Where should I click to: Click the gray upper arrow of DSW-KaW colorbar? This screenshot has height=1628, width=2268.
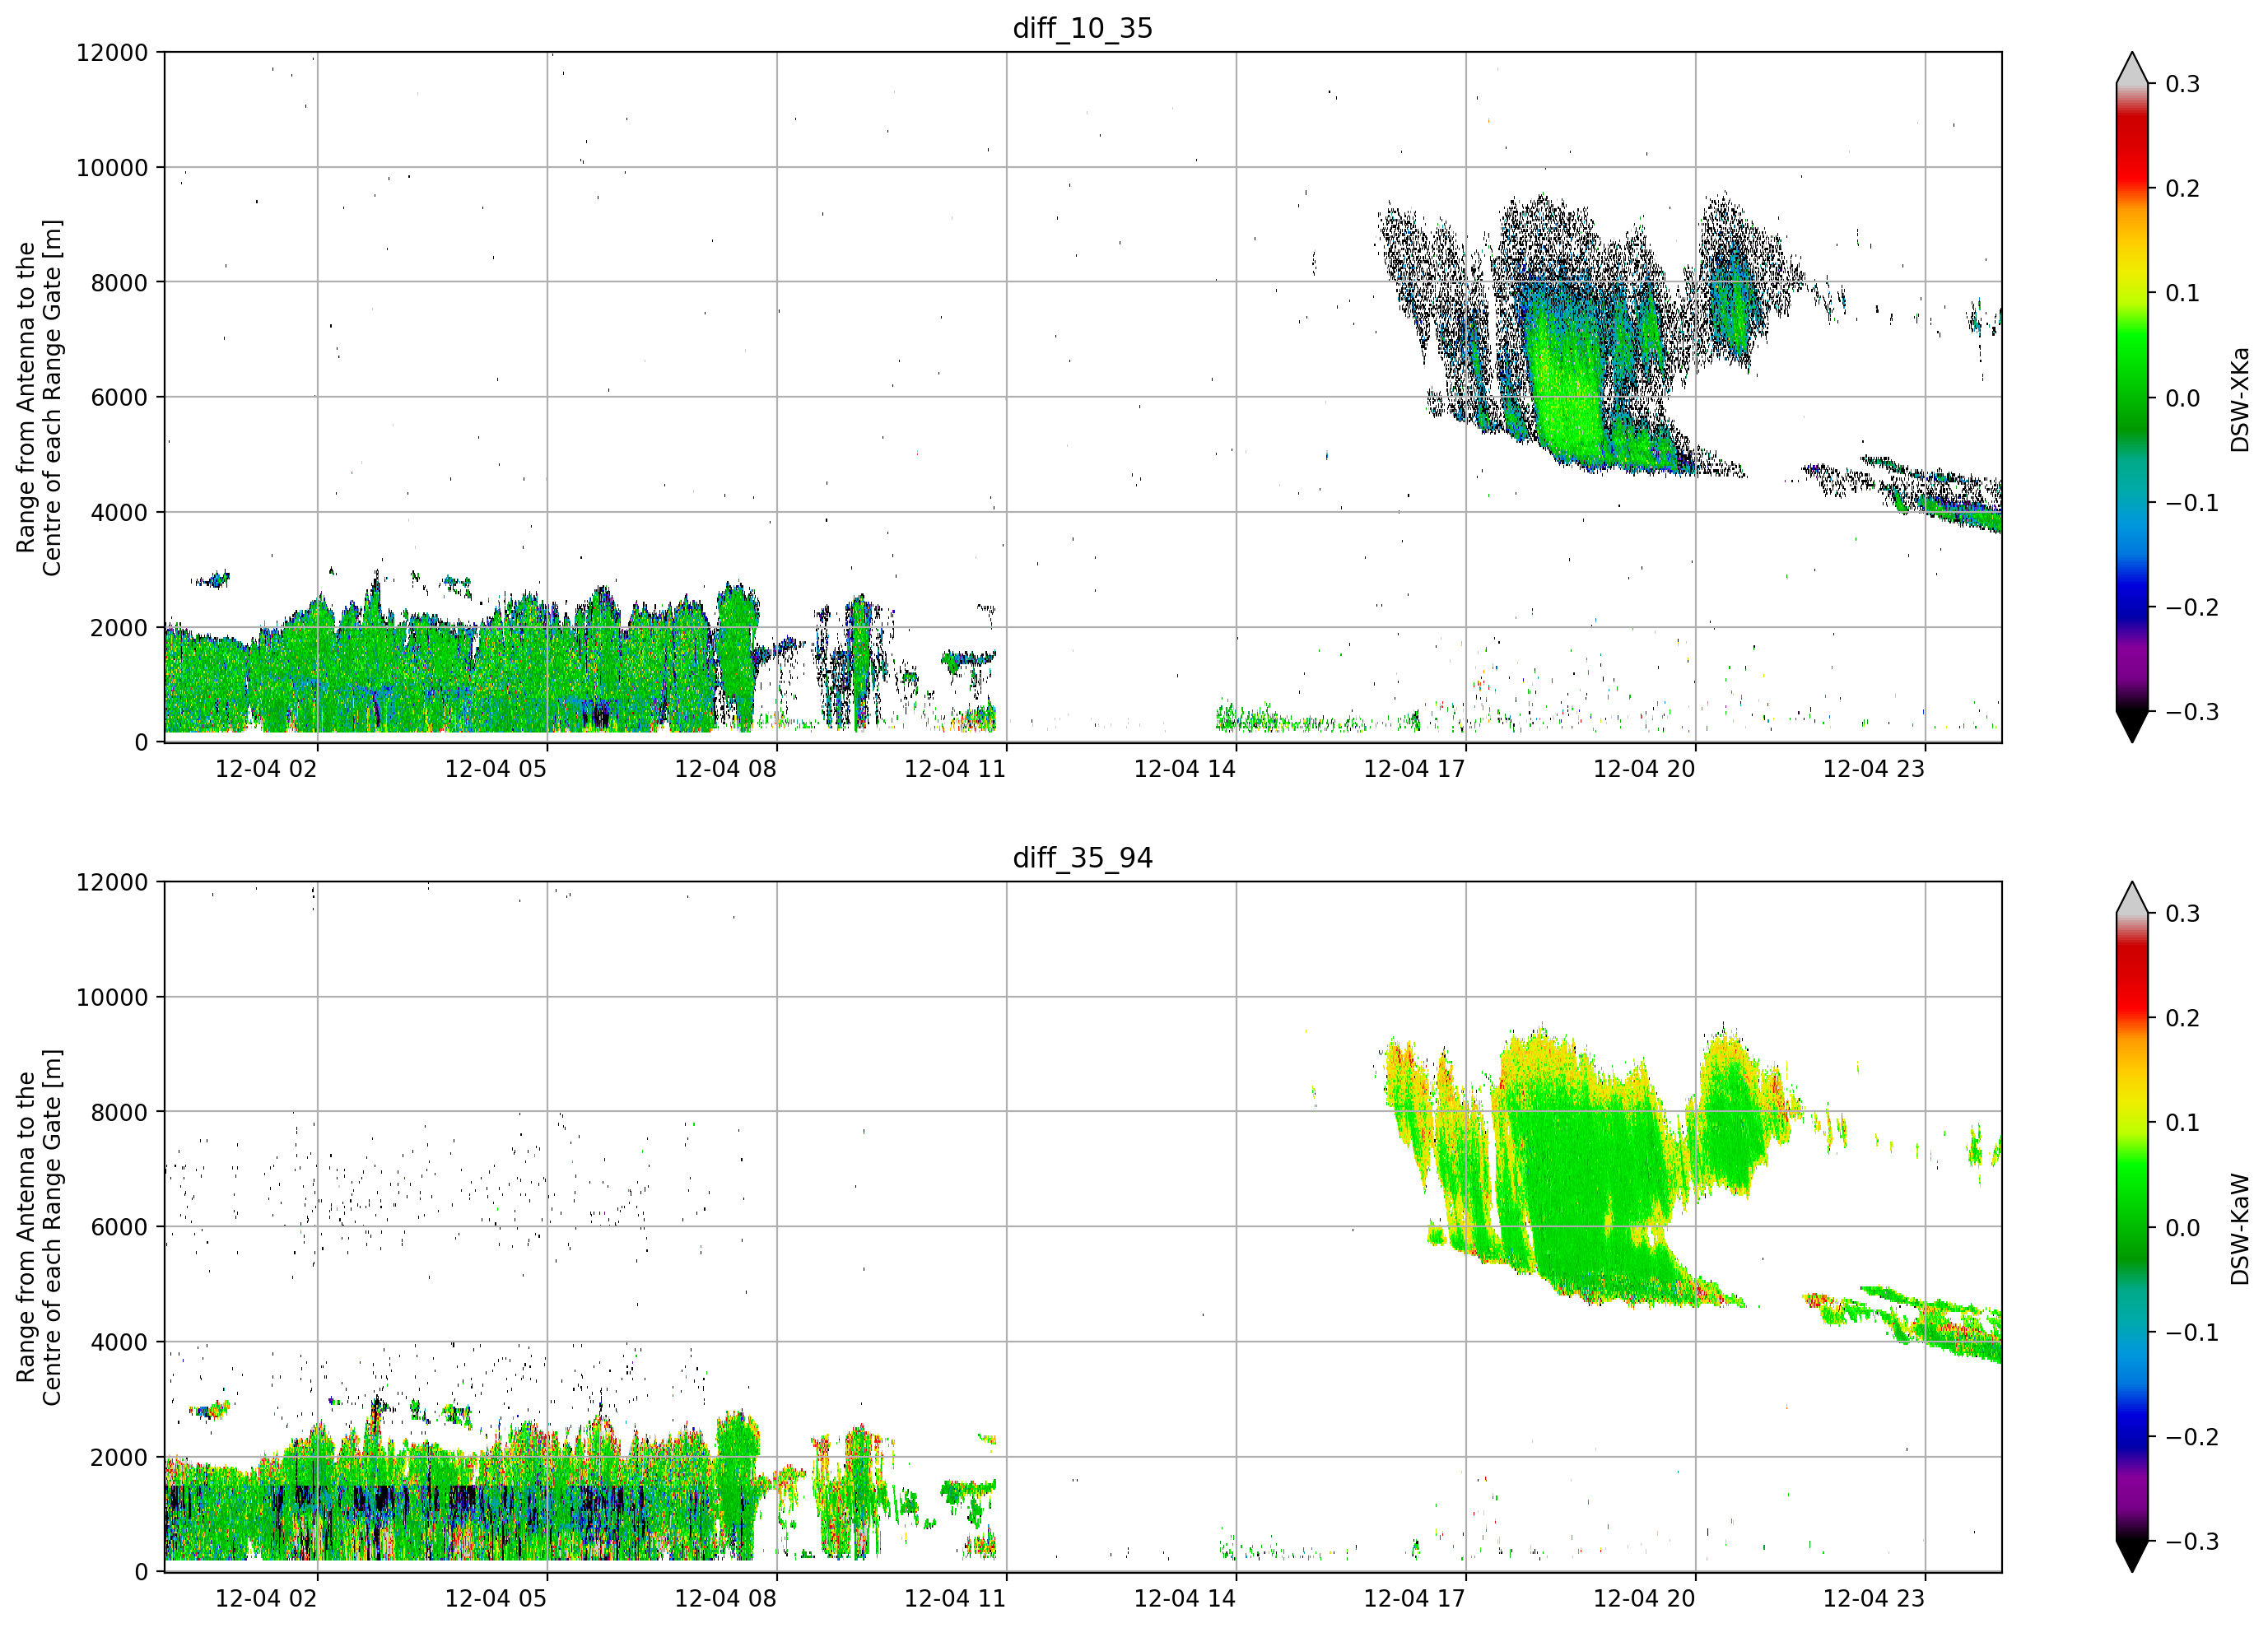2132,900
